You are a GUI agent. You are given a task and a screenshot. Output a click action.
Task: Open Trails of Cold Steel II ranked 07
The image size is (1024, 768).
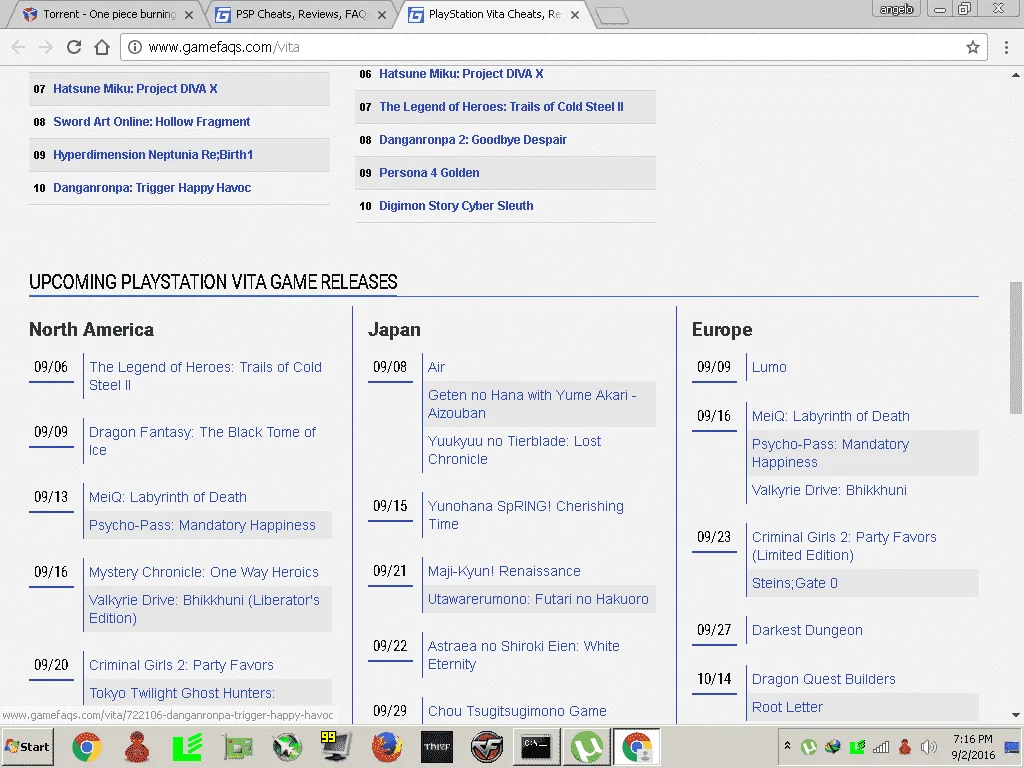coord(501,107)
